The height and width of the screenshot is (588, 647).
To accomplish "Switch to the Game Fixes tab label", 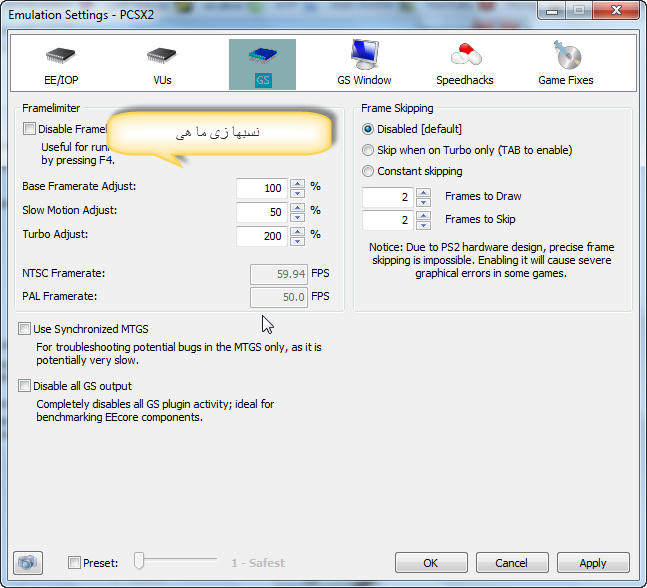I will tap(566, 80).
